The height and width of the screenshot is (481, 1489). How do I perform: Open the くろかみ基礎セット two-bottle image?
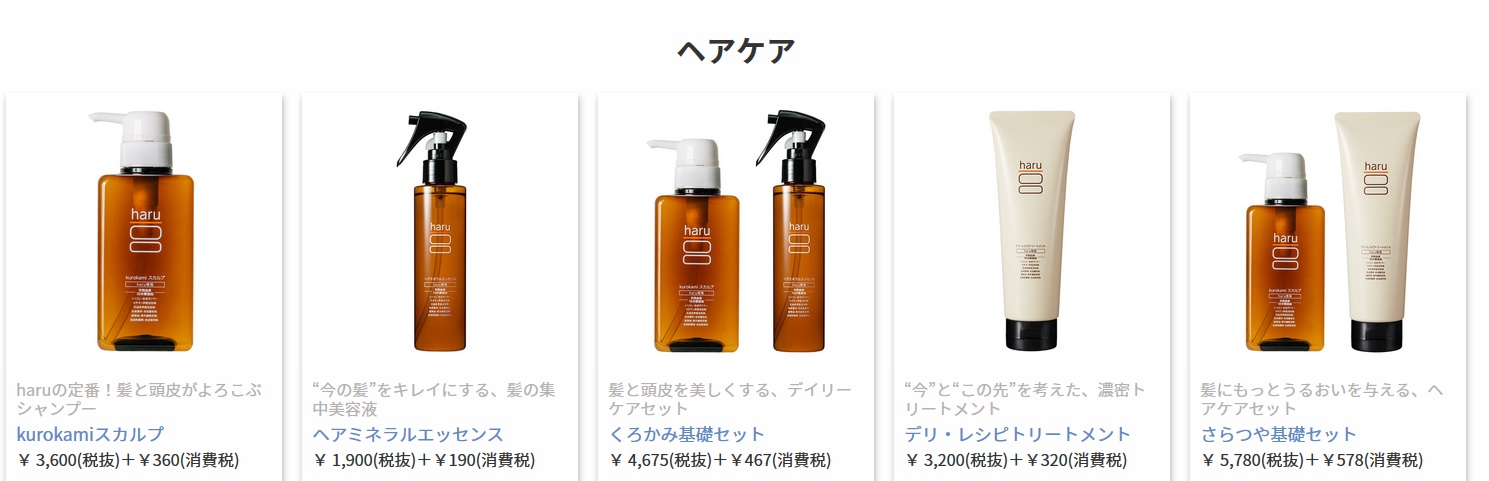736,231
